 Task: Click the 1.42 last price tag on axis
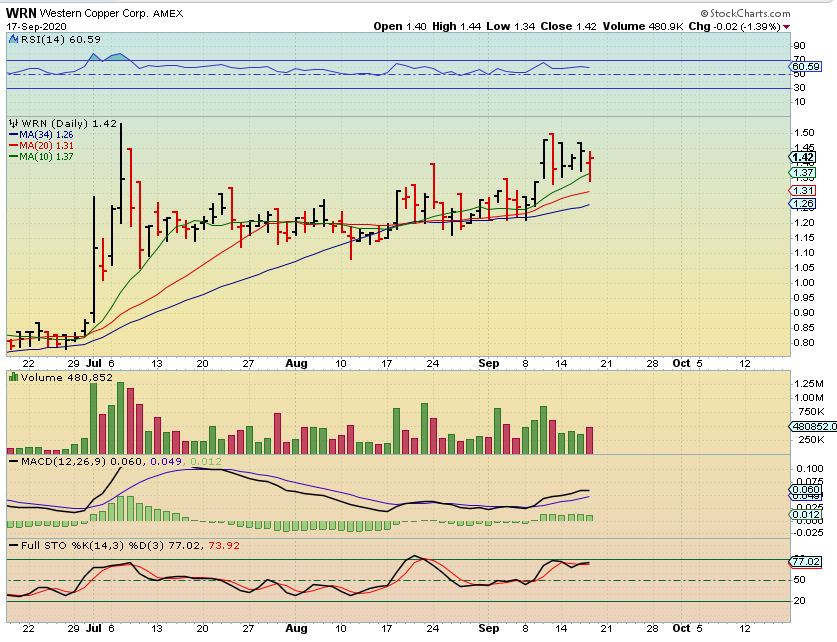(x=802, y=157)
